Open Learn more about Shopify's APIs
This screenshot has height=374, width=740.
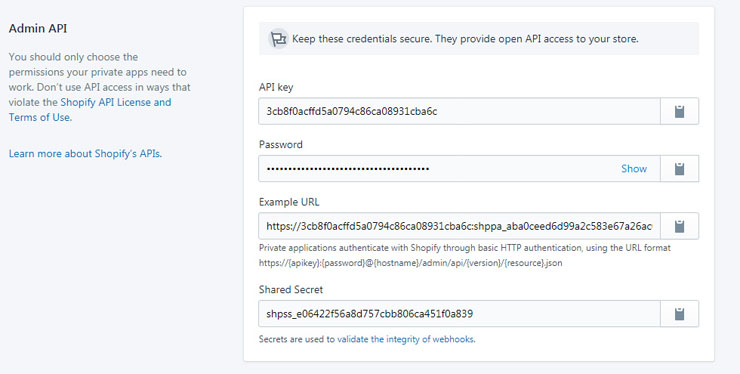85,153
